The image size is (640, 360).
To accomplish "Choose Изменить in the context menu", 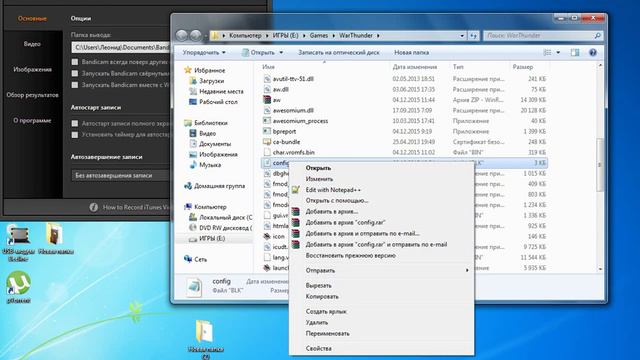I will [319, 179].
